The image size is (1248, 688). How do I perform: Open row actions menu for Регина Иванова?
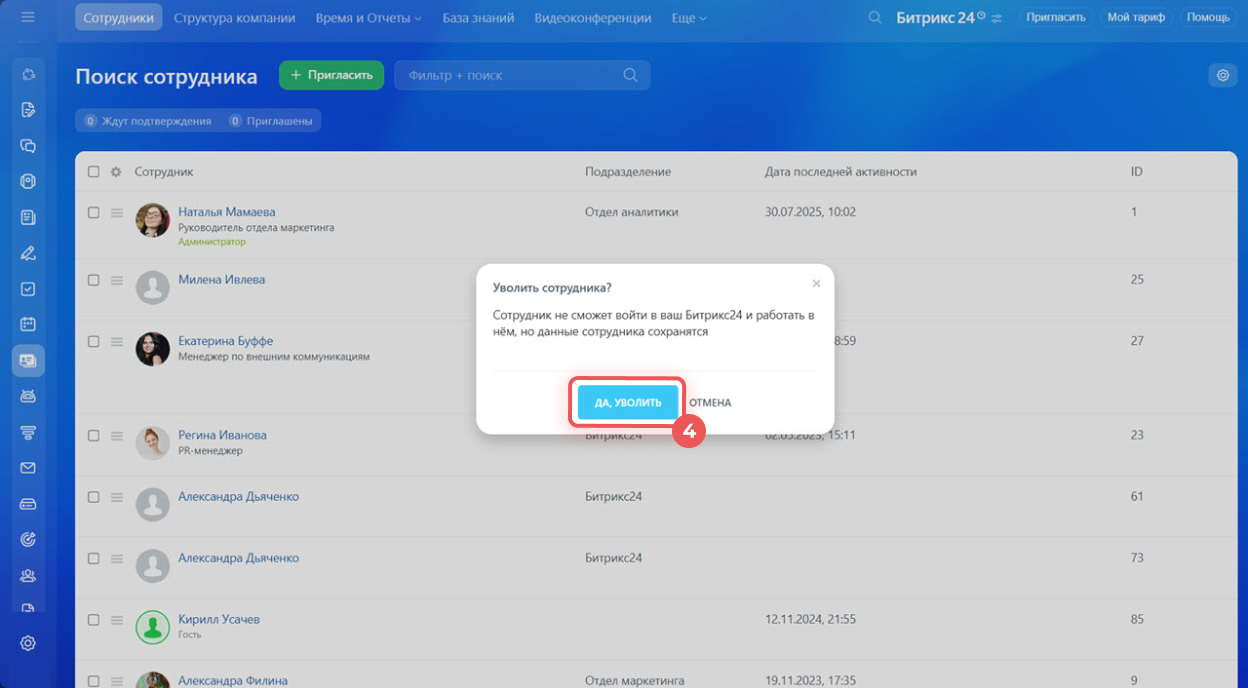[116, 435]
